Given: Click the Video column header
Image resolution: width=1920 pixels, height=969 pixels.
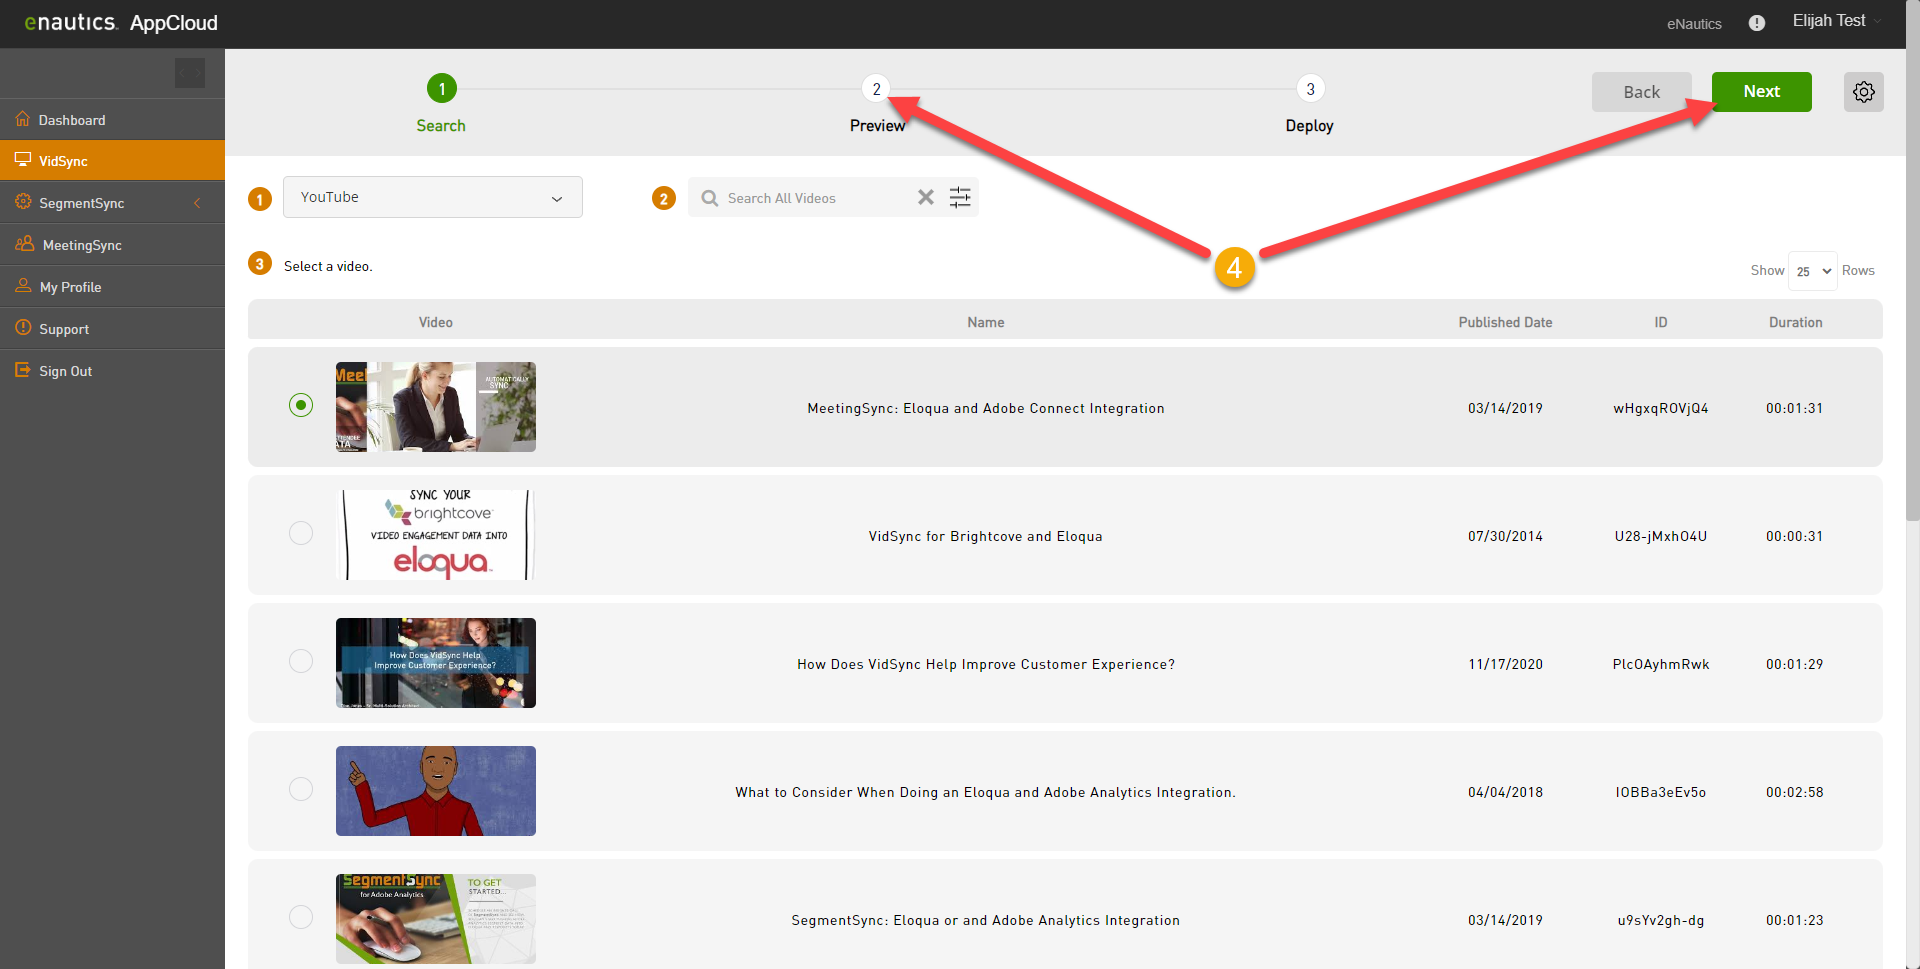Looking at the screenshot, I should click(436, 322).
